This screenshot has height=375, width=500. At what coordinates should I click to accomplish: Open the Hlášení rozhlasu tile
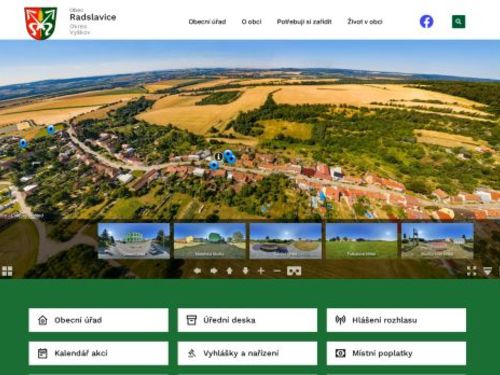[396, 320]
